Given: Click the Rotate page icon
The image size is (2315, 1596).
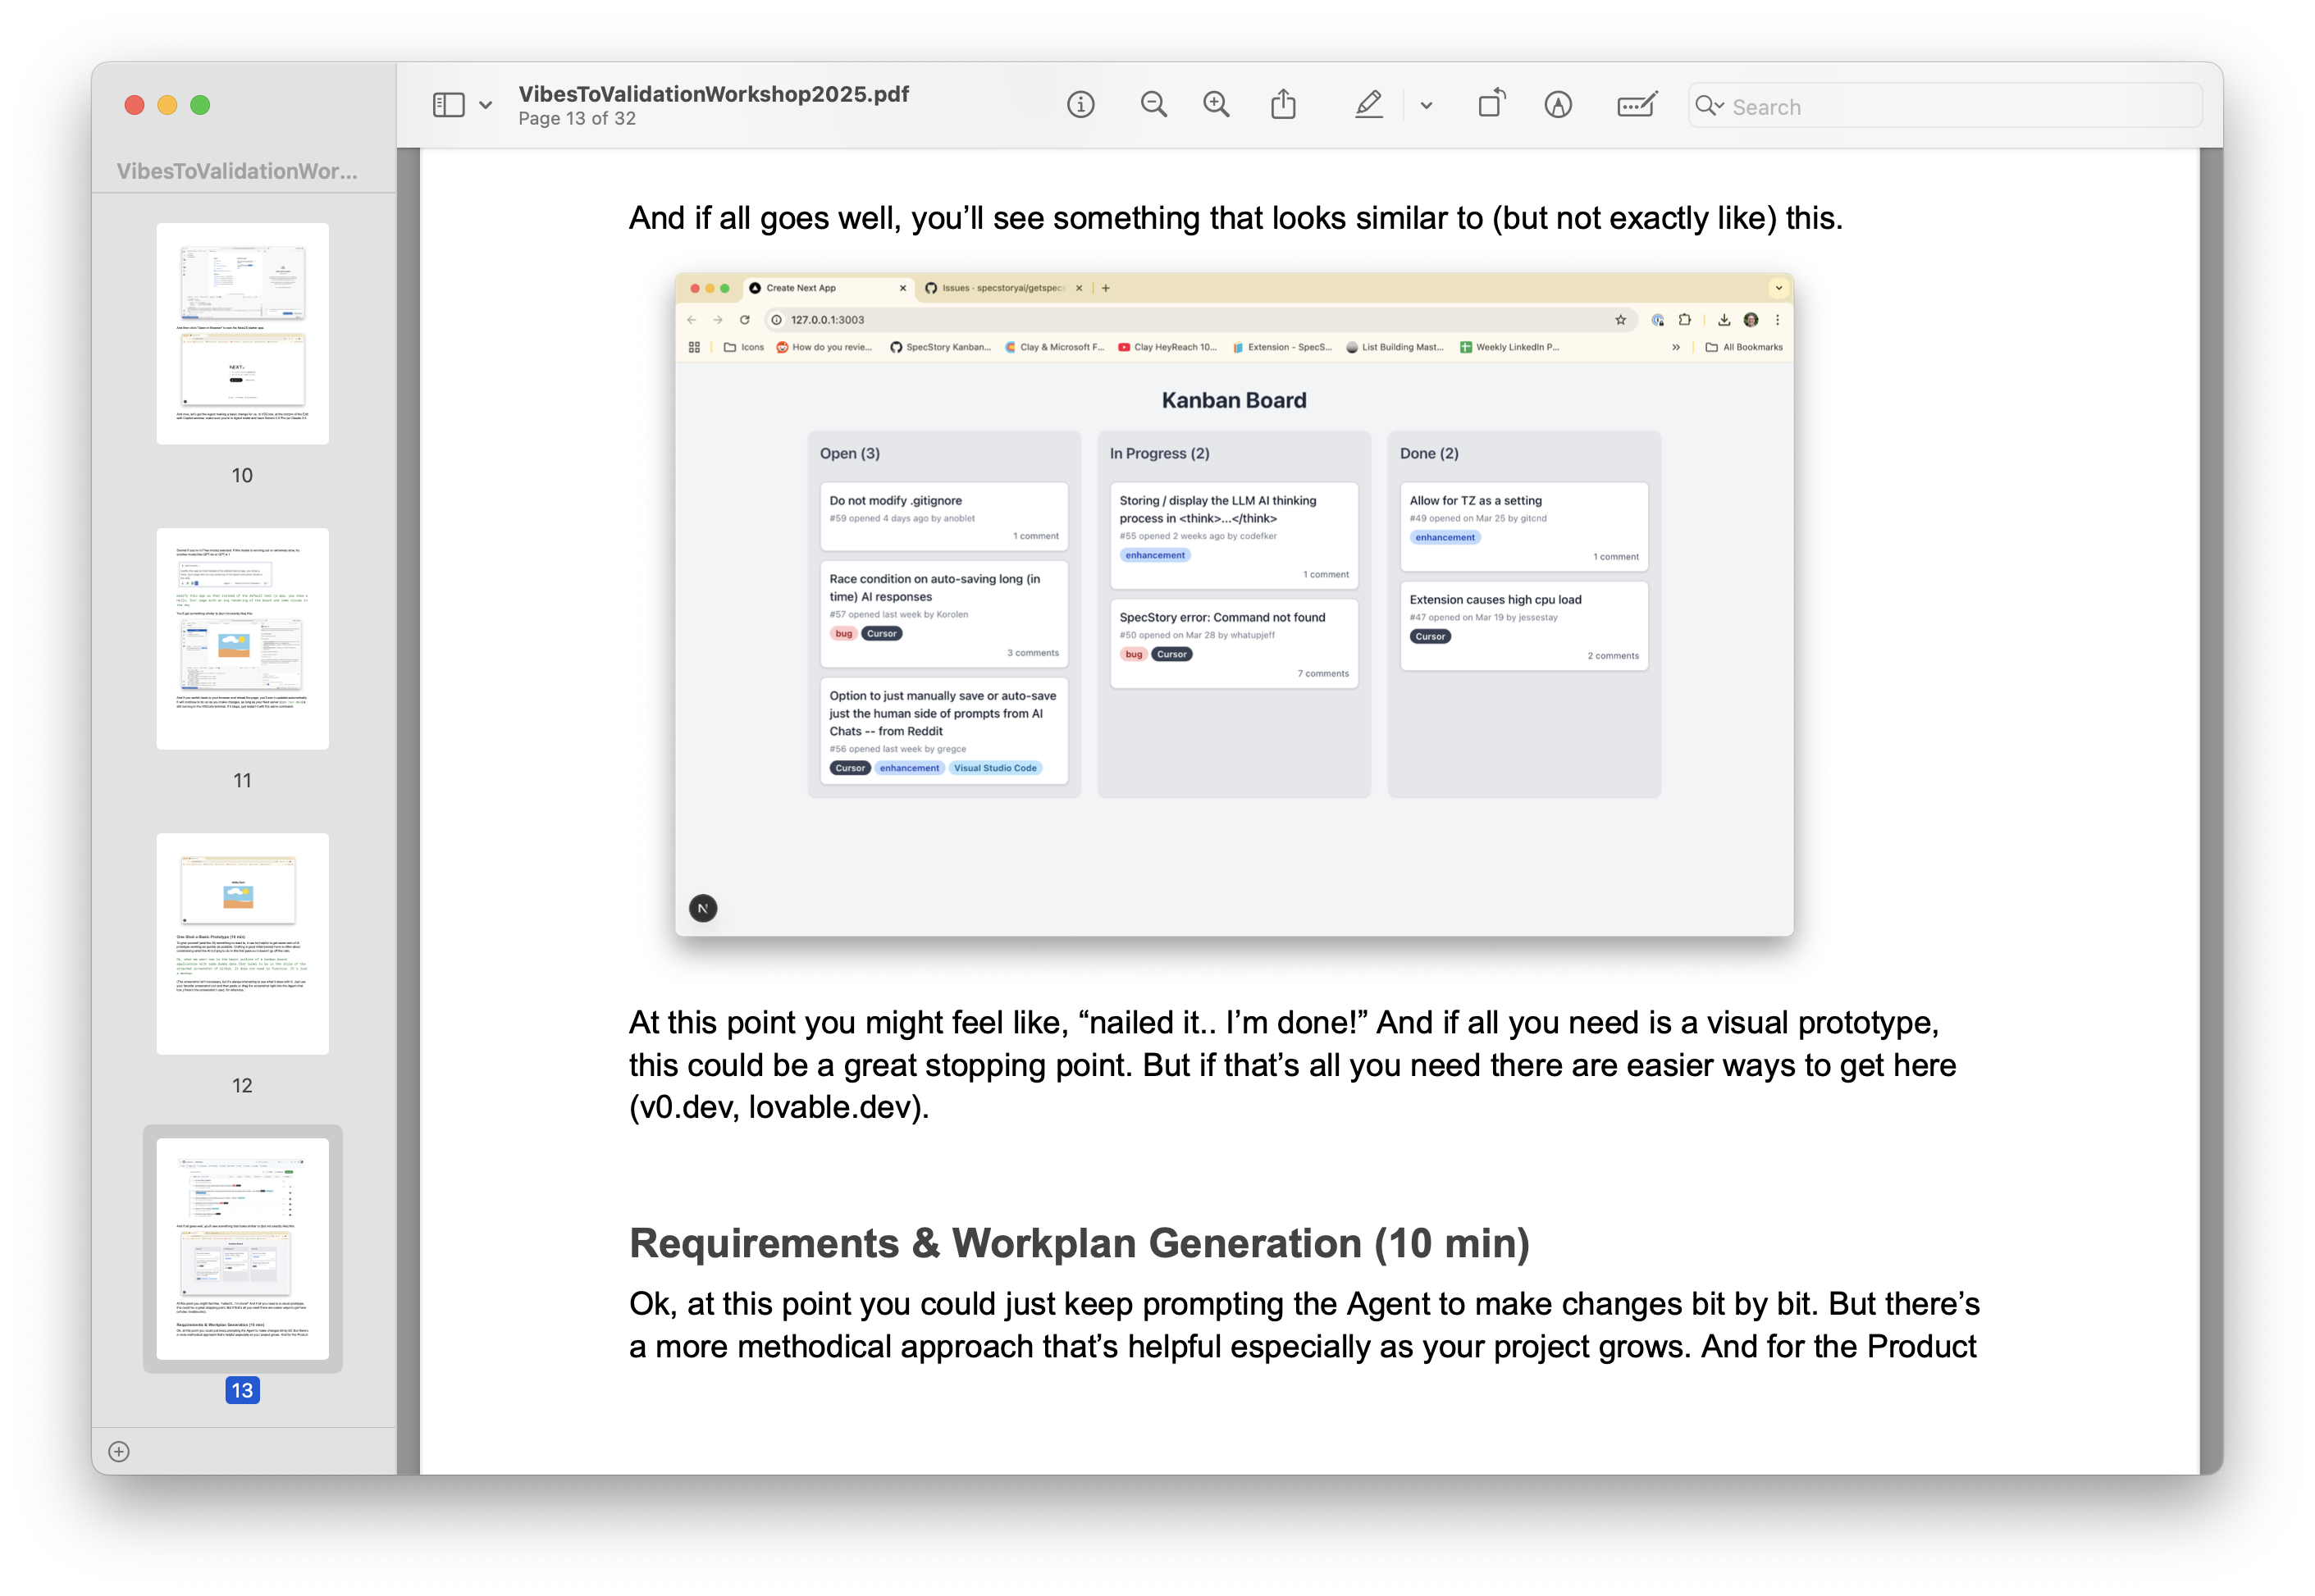Looking at the screenshot, I should (1491, 104).
